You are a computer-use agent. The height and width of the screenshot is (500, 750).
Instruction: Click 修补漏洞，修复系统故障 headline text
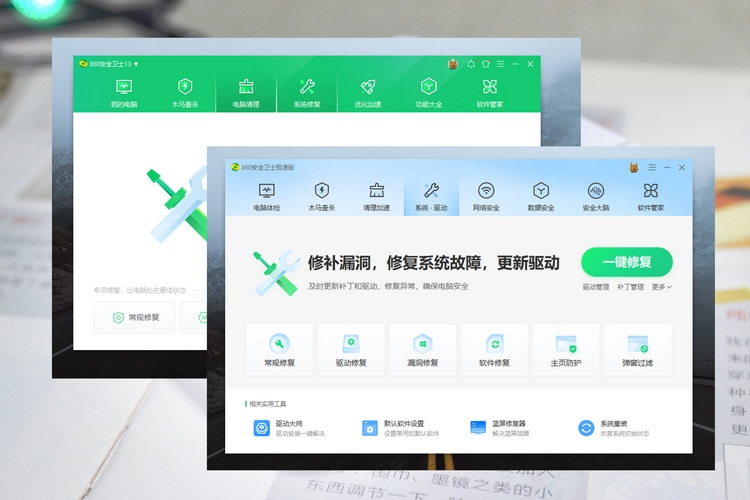pos(434,263)
